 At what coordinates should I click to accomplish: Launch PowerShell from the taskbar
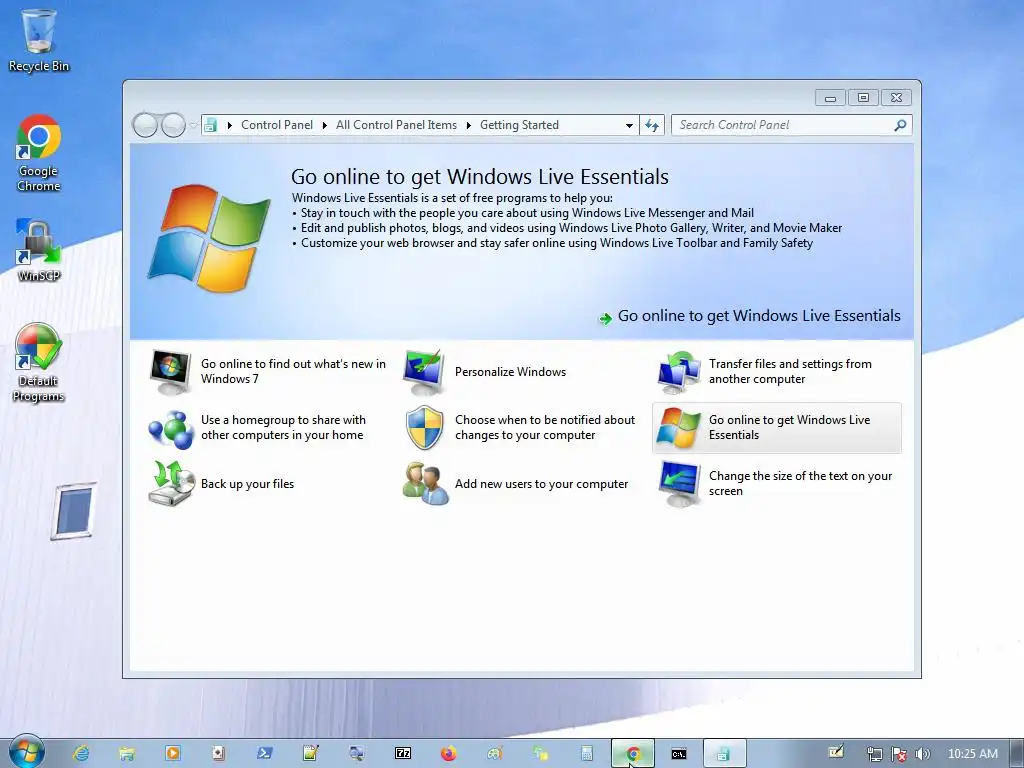264,754
